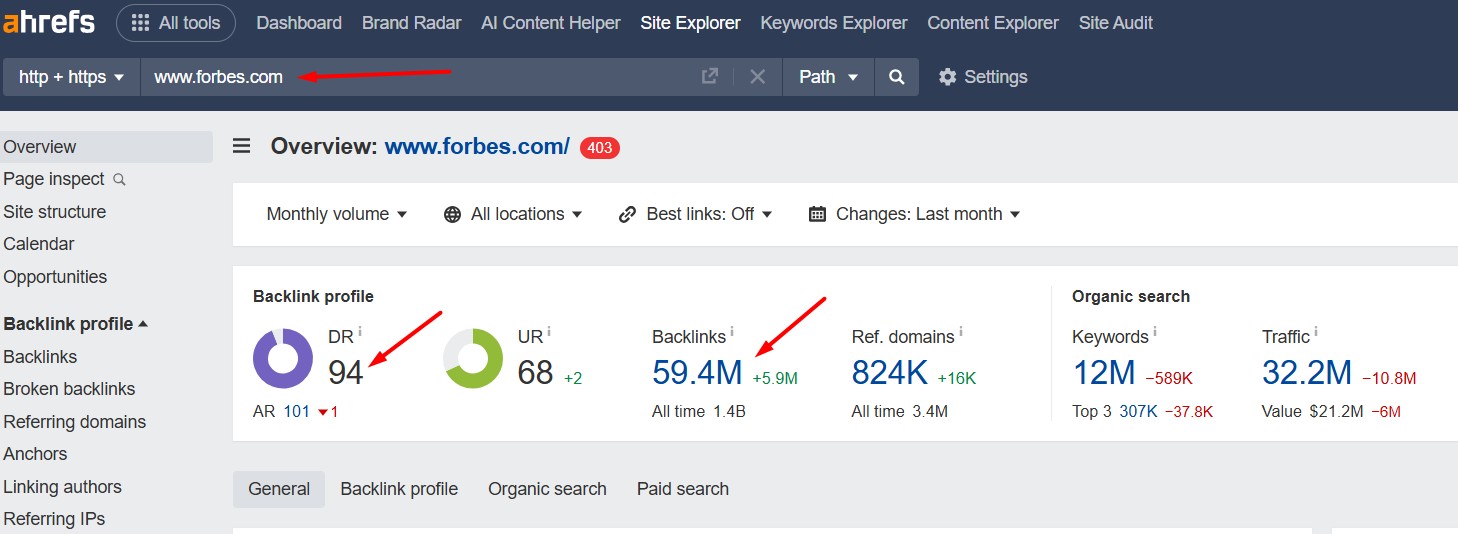Click the Ahrefs logo
Image resolution: width=1458 pixels, height=534 pixels.
49,22
